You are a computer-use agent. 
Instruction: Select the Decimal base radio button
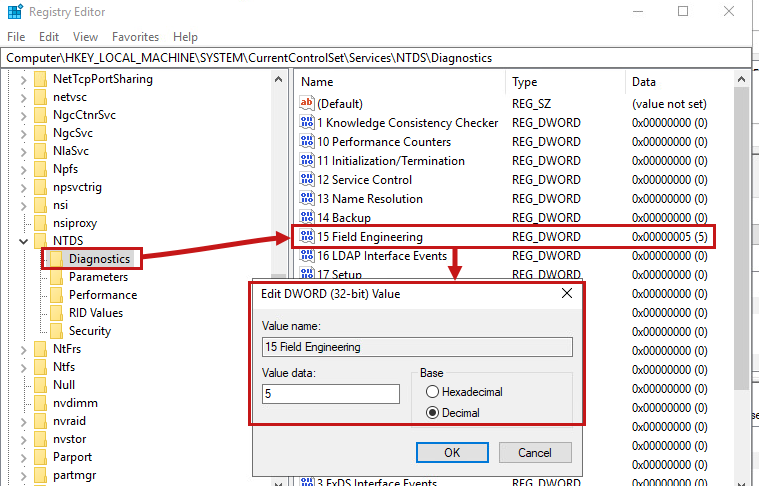(x=433, y=412)
